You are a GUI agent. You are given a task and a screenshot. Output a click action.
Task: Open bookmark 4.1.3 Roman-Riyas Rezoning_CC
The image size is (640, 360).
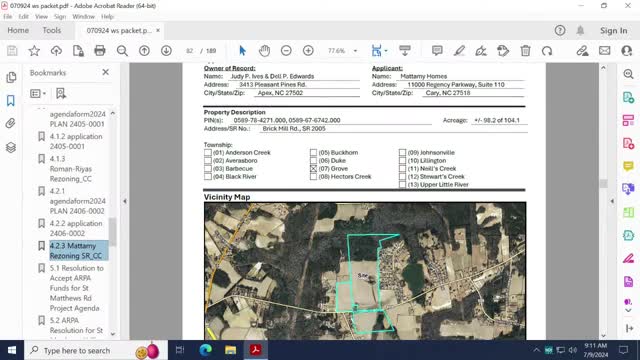coord(70,169)
